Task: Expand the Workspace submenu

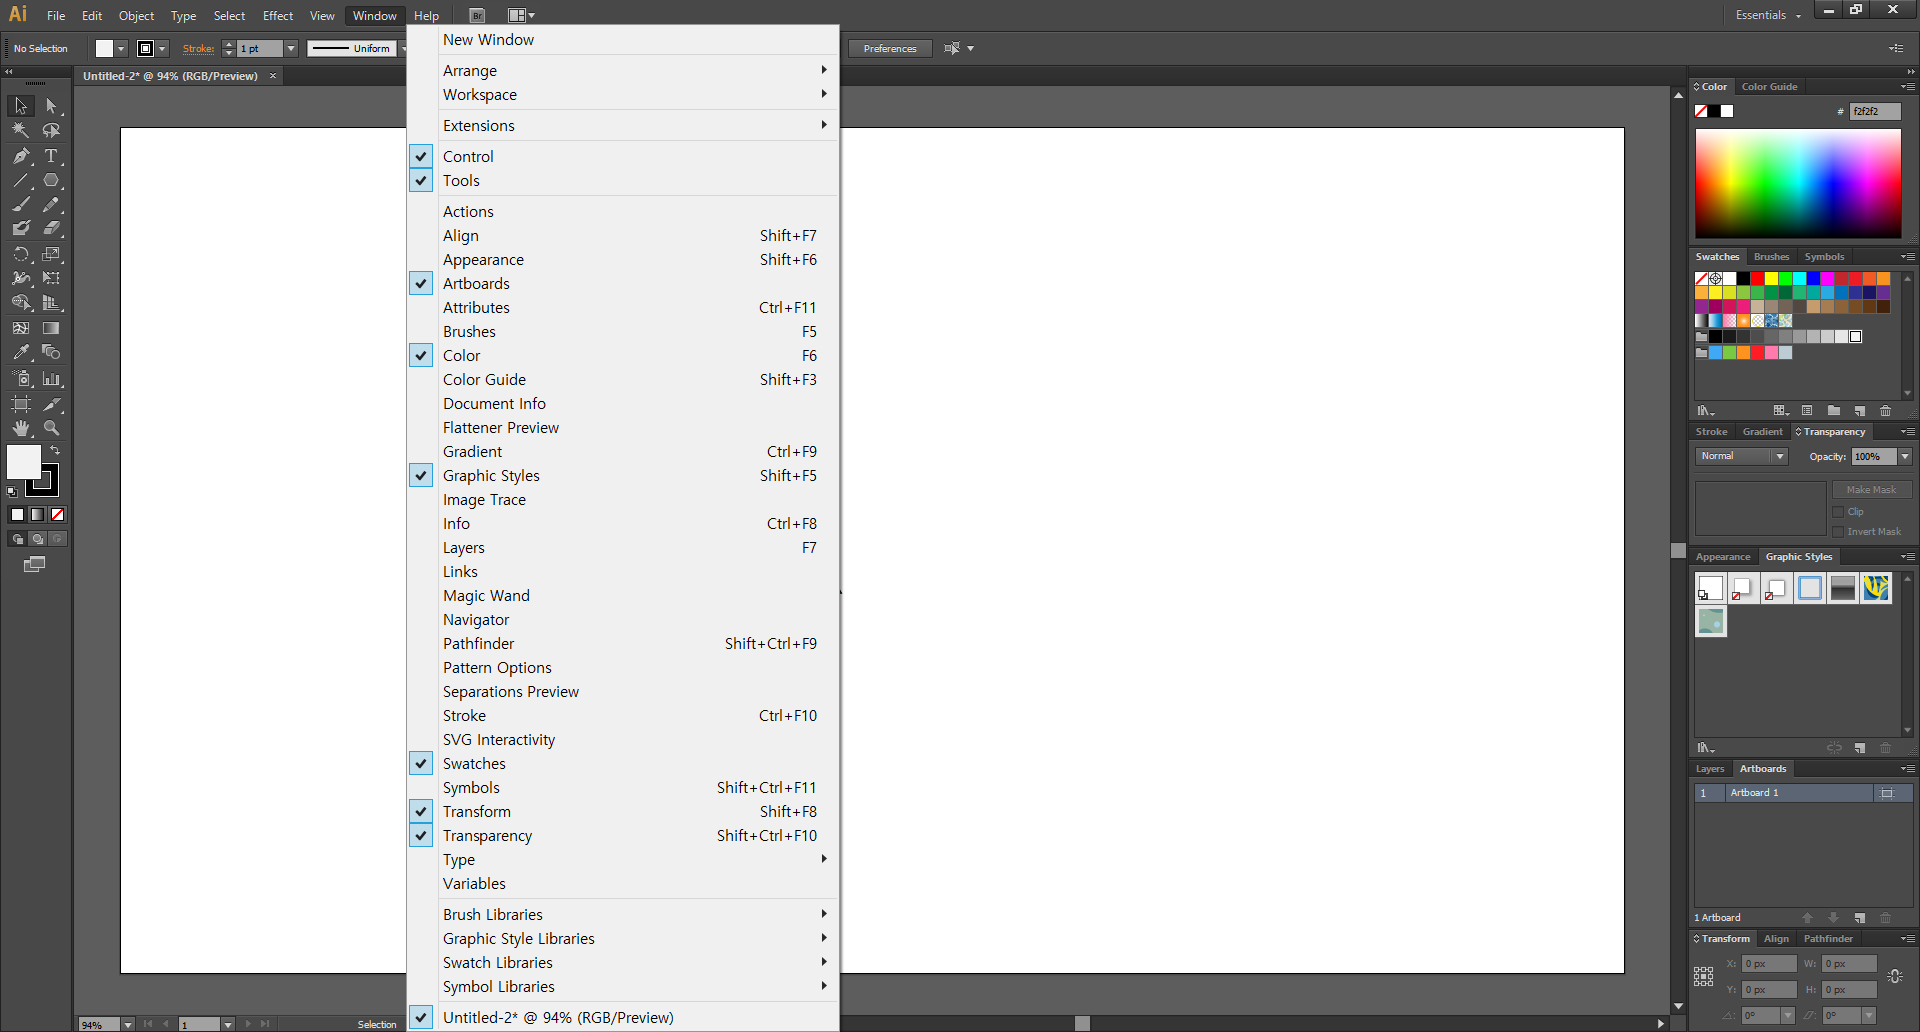Action: (x=622, y=95)
